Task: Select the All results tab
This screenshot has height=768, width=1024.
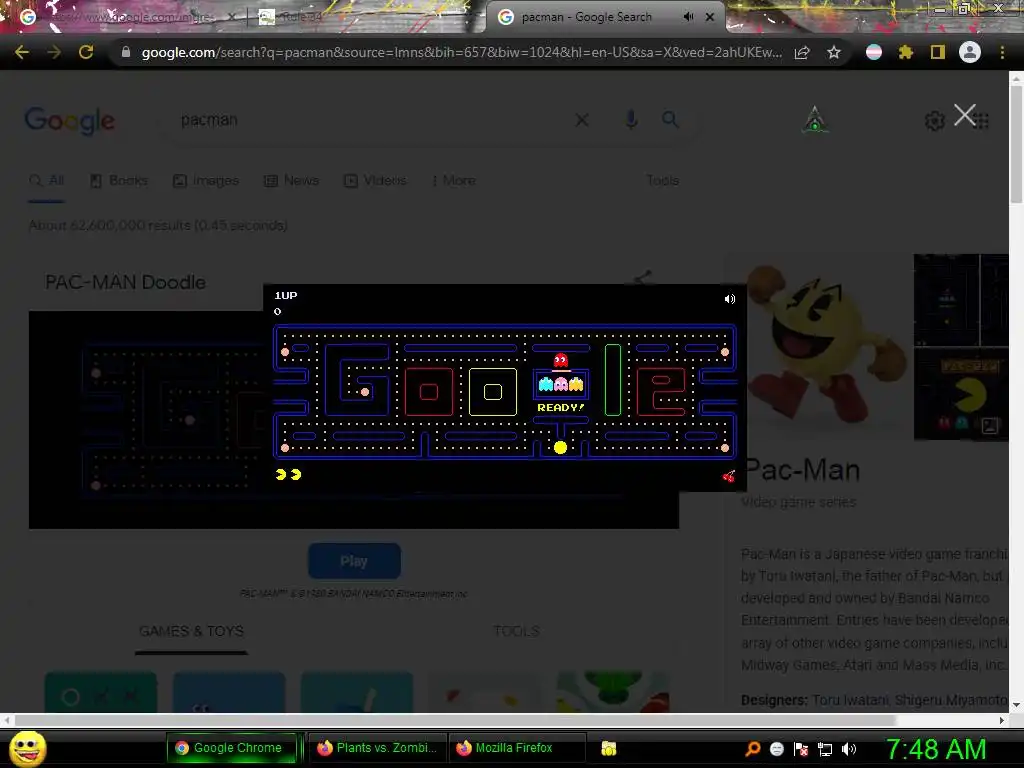Action: tap(47, 180)
